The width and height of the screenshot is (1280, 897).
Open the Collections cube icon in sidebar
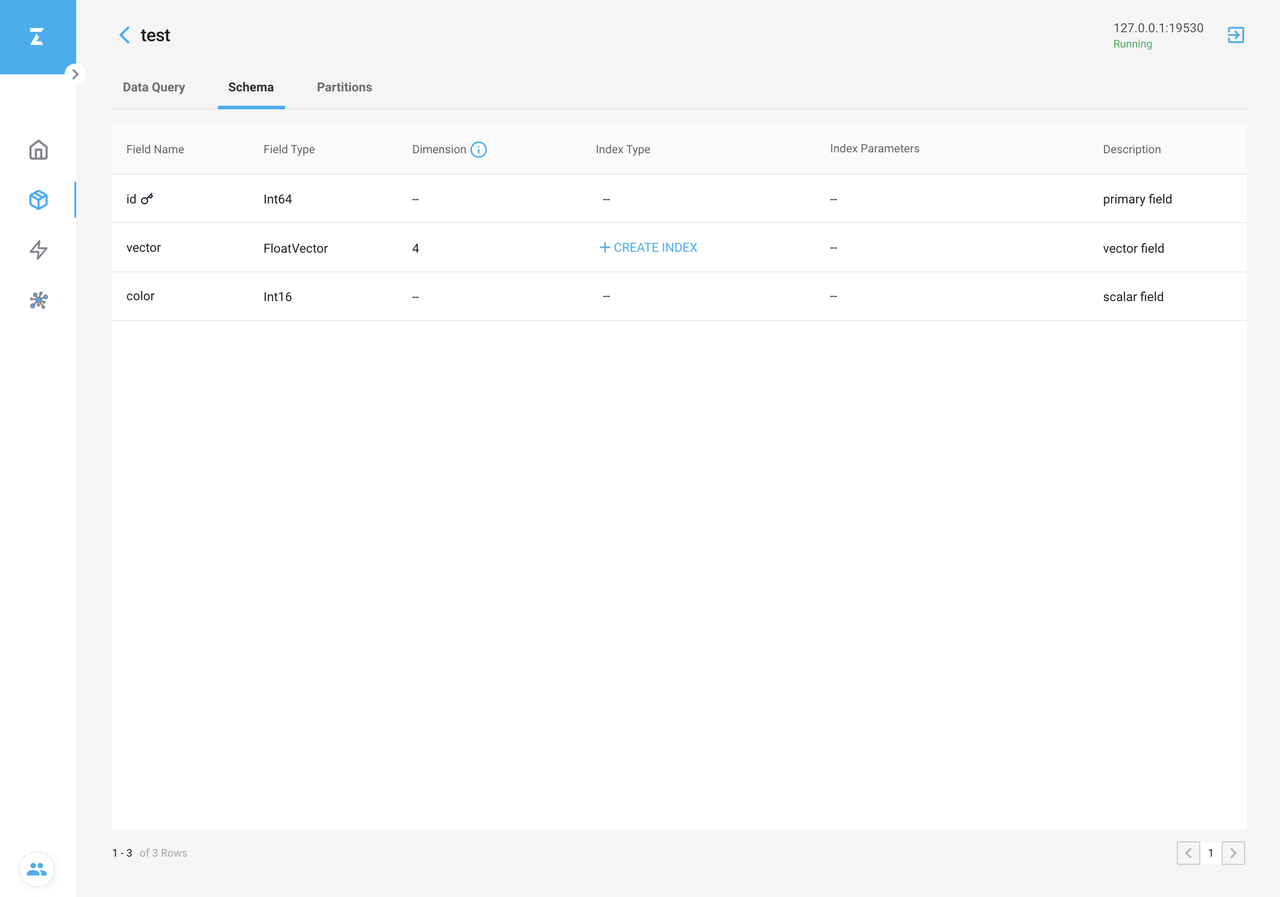point(38,200)
